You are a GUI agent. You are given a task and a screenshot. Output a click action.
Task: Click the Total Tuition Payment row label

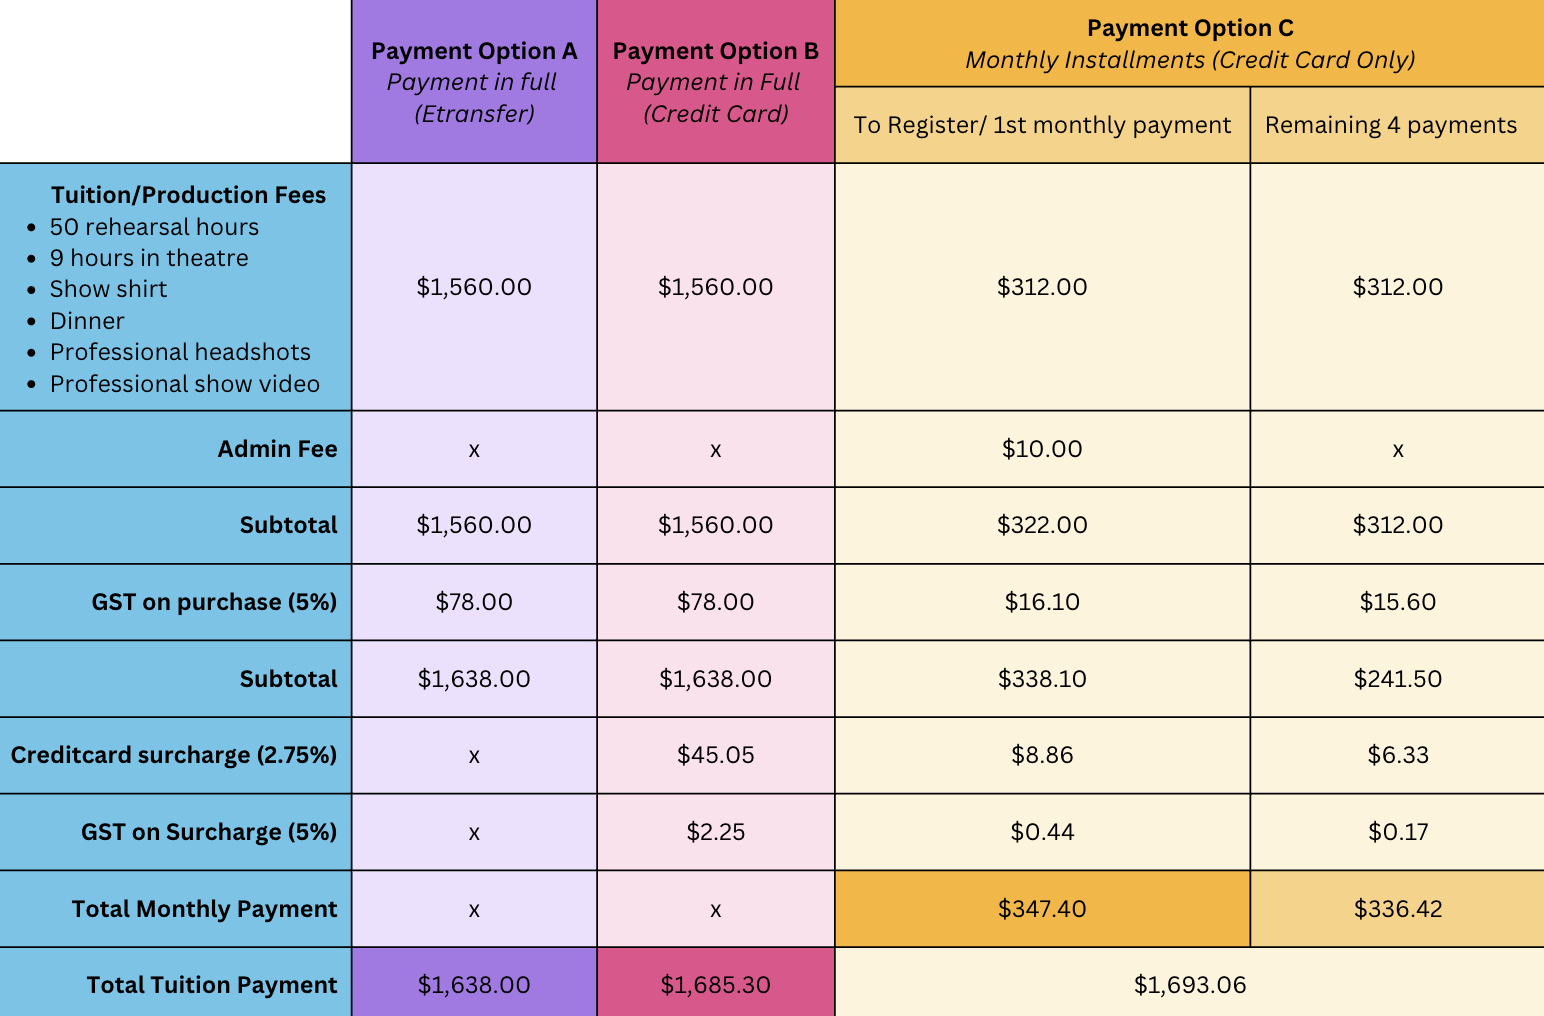tap(212, 985)
